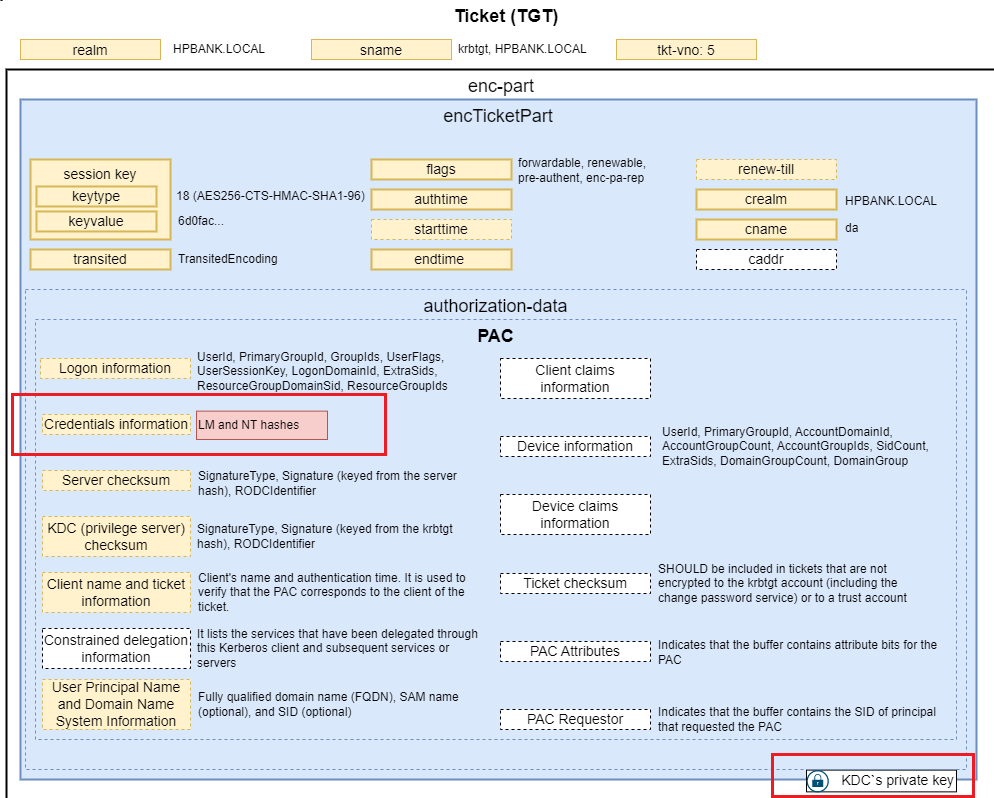Click the server hash signature description
Screen dimensions: 994x798
(x=327, y=483)
